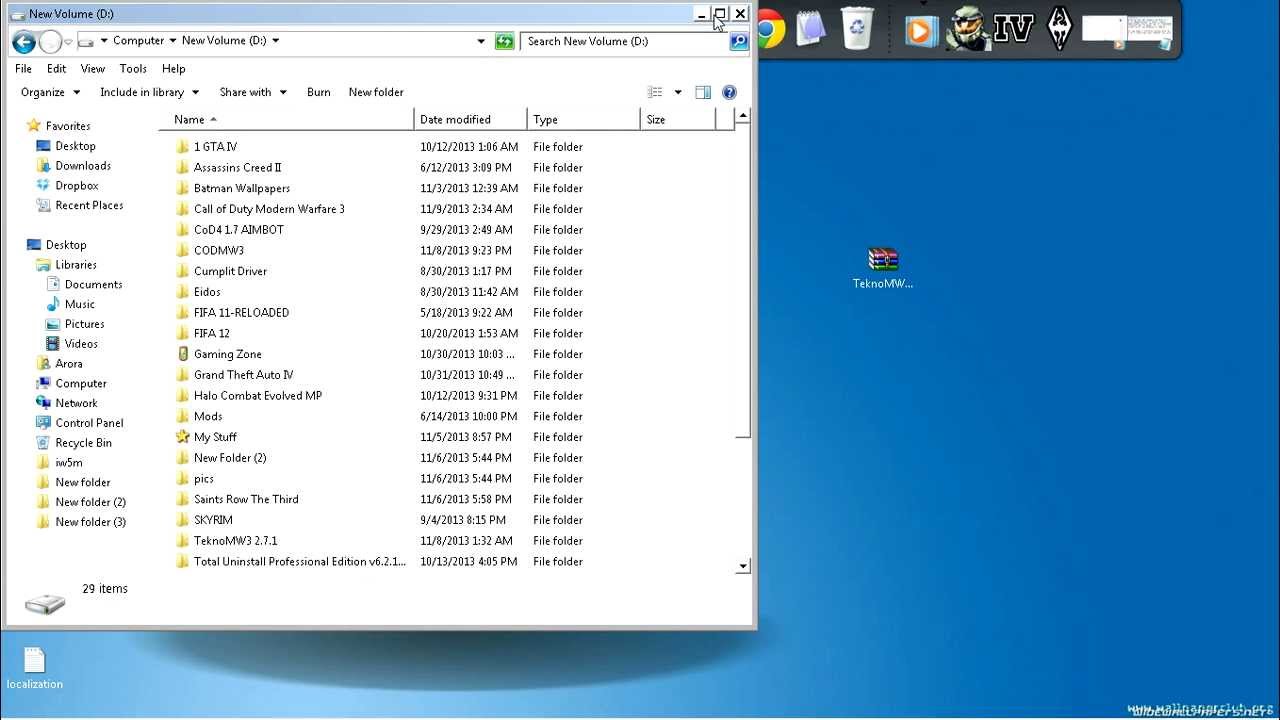The width and height of the screenshot is (1280, 720).
Task: Click the file list scroll-down arrow
Action: 743,566
